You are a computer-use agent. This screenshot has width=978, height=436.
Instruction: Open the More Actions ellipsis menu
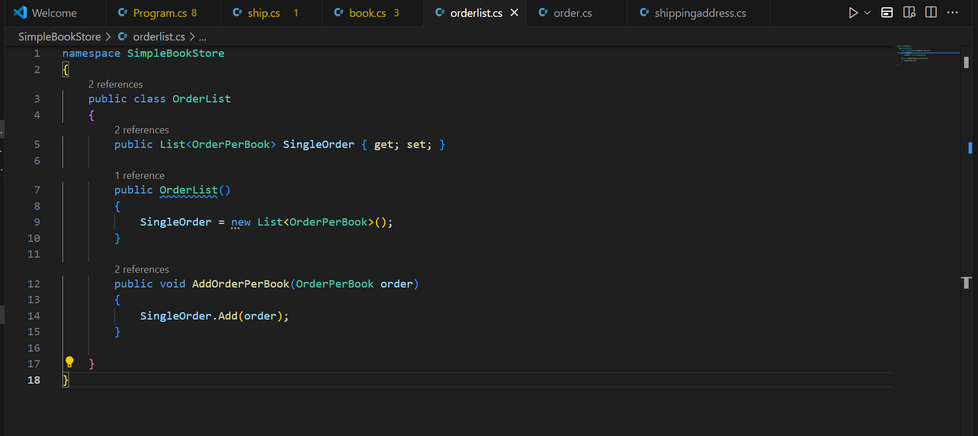[953, 13]
